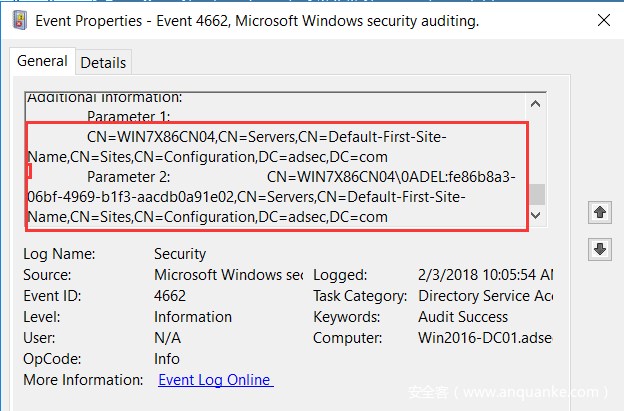
Task: Click the Log Name field showing Security
Action: point(180,254)
